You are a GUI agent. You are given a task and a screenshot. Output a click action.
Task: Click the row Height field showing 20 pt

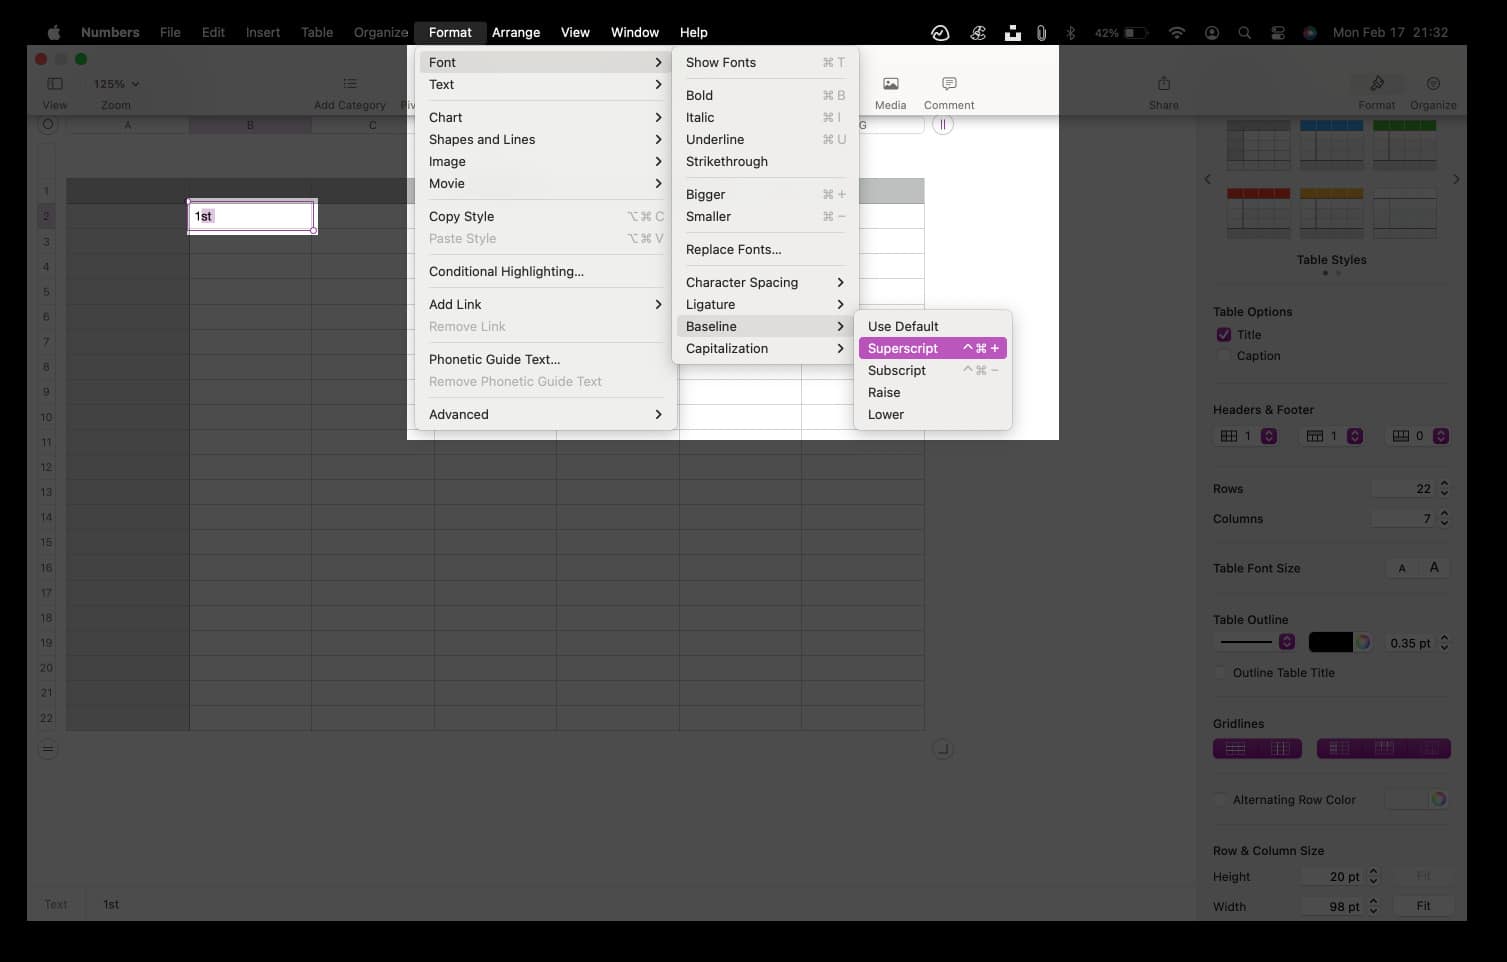1332,876
